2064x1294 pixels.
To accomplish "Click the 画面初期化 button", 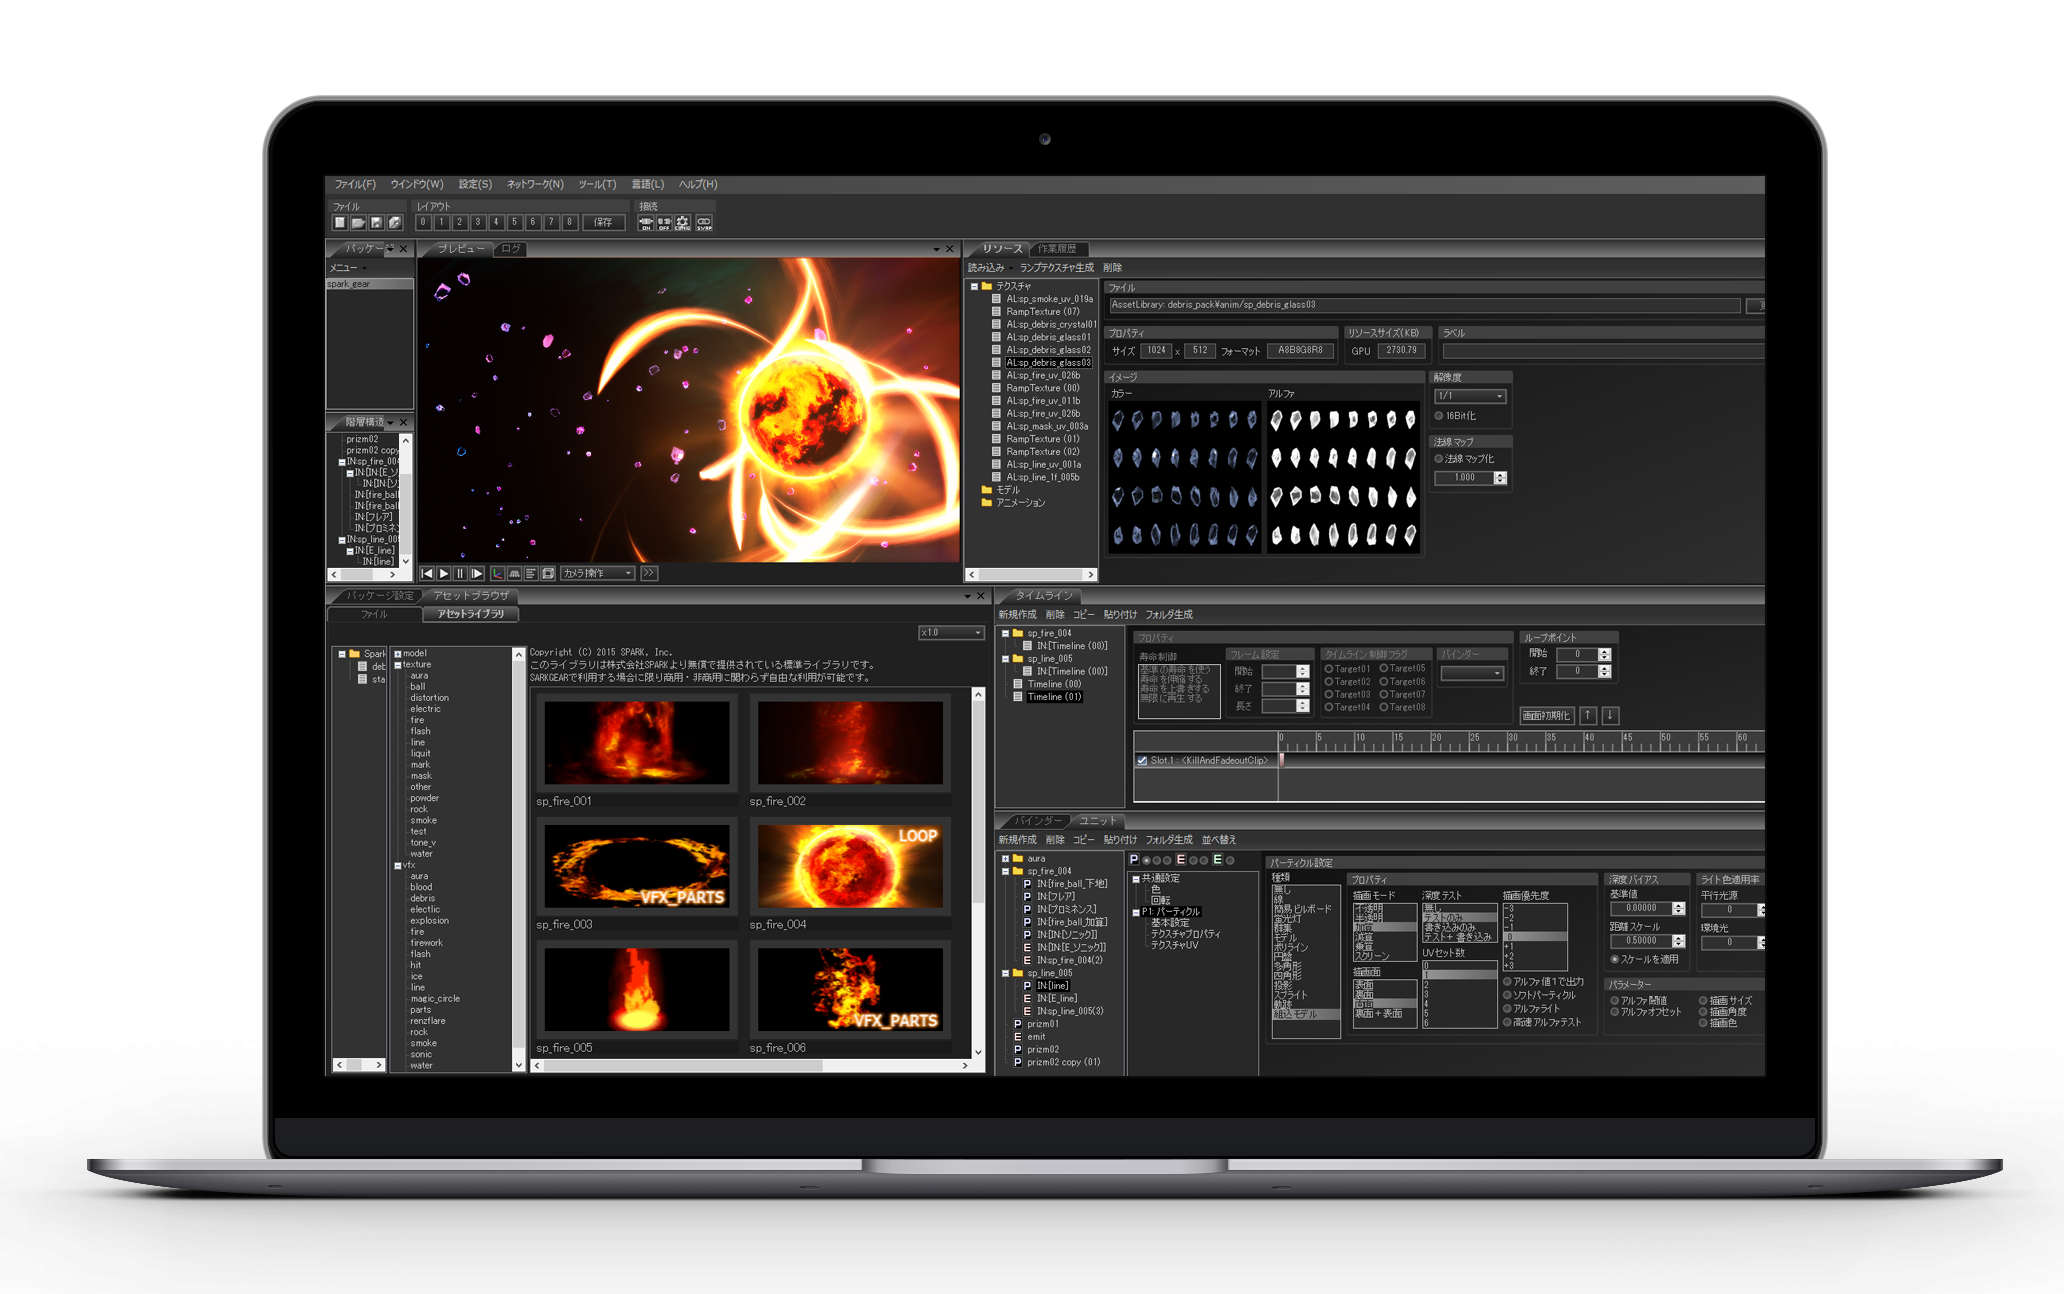I will pyautogui.click(x=1546, y=715).
